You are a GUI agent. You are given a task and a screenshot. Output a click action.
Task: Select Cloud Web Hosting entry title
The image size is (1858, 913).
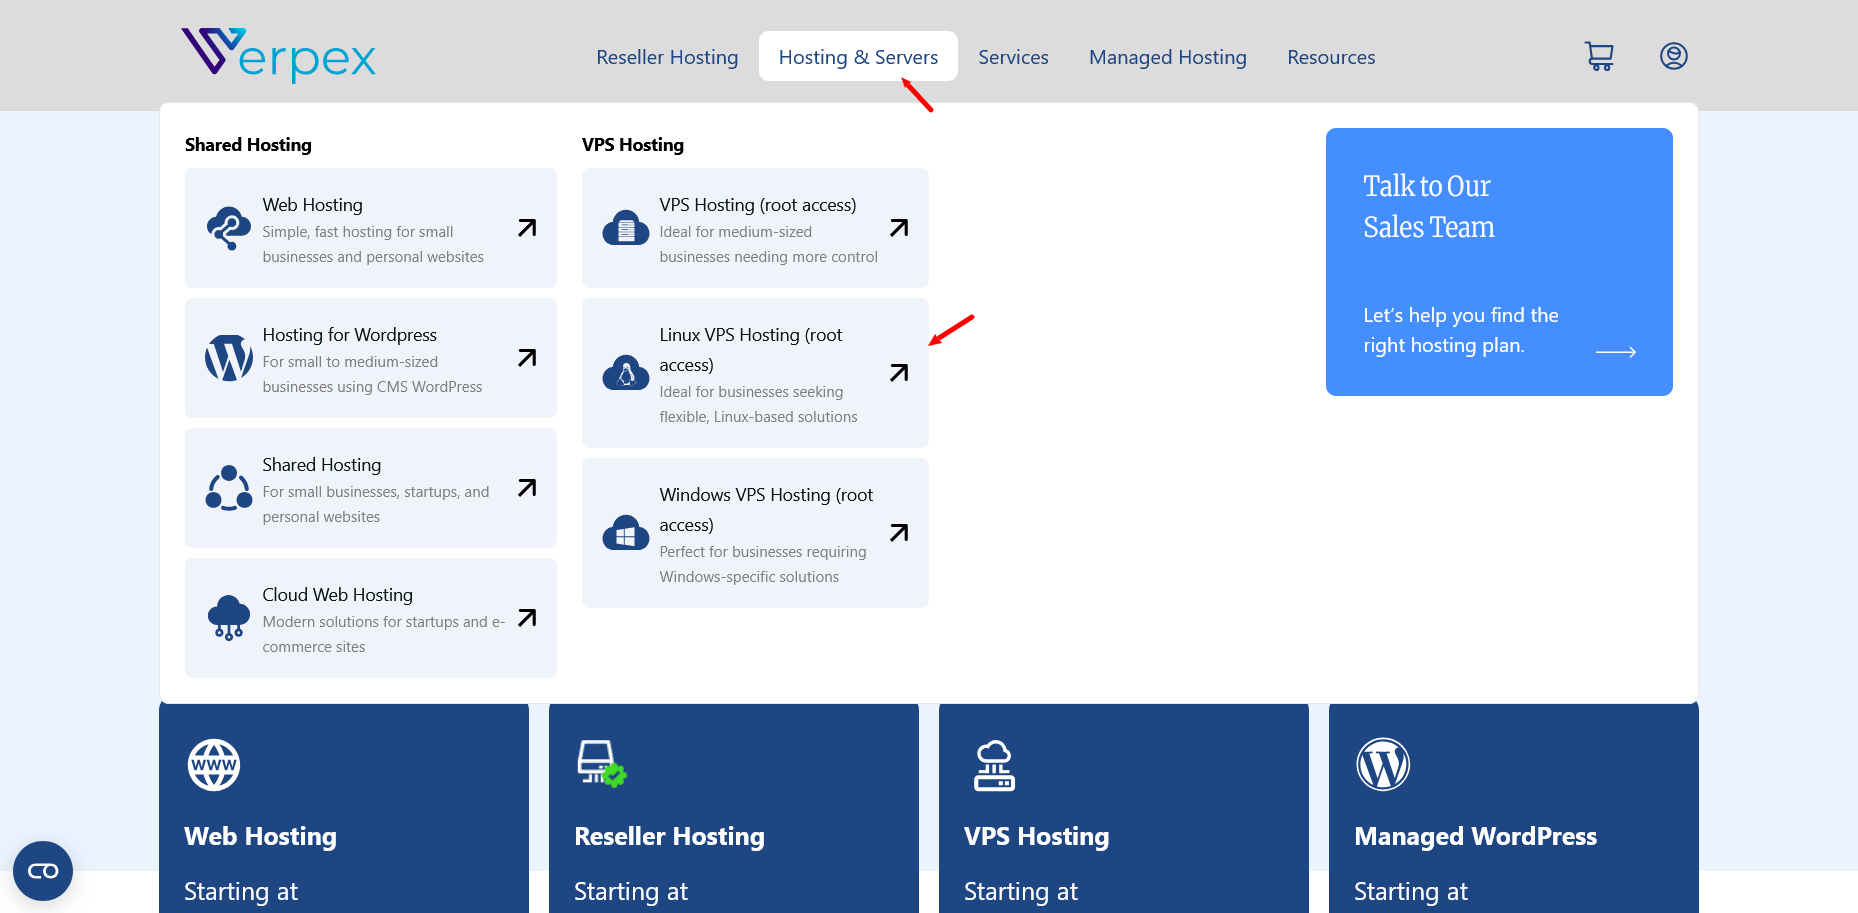coord(337,595)
